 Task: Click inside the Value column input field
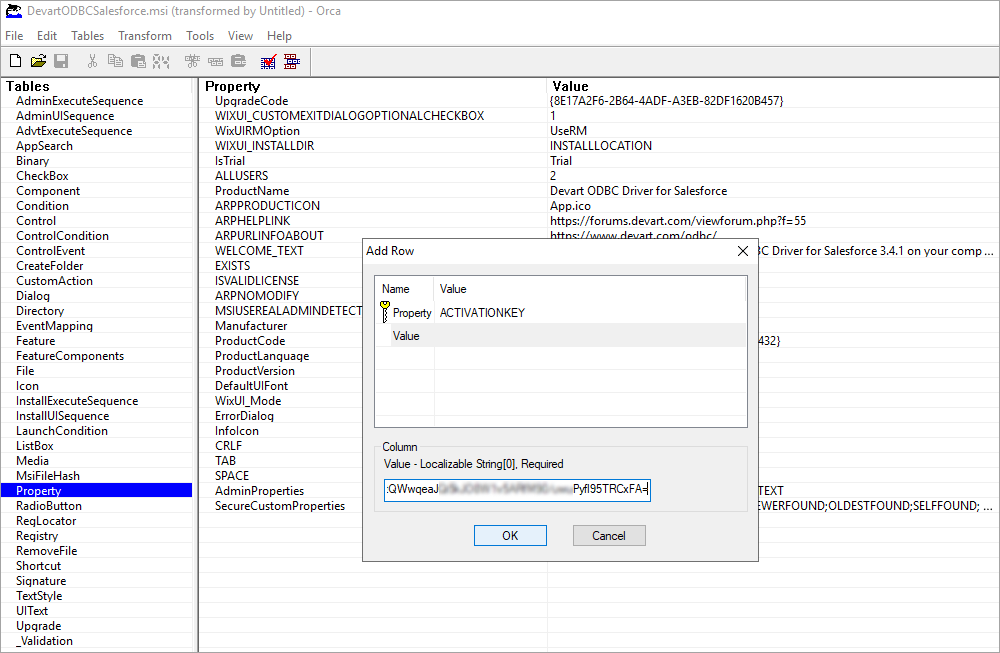point(515,490)
